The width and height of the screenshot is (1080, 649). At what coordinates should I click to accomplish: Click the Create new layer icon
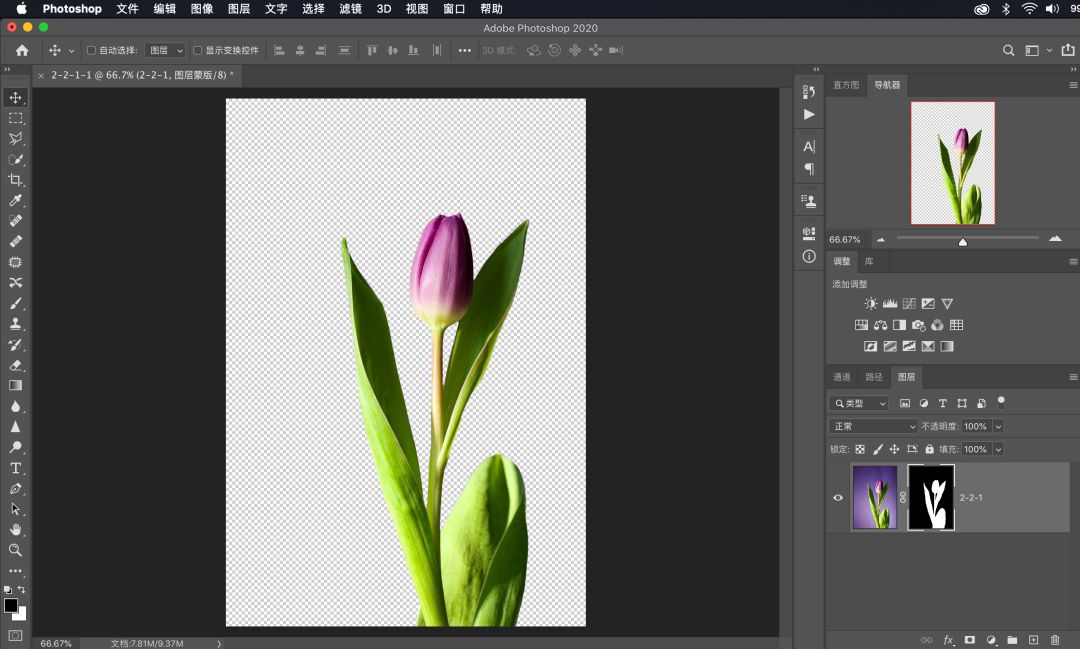1033,640
